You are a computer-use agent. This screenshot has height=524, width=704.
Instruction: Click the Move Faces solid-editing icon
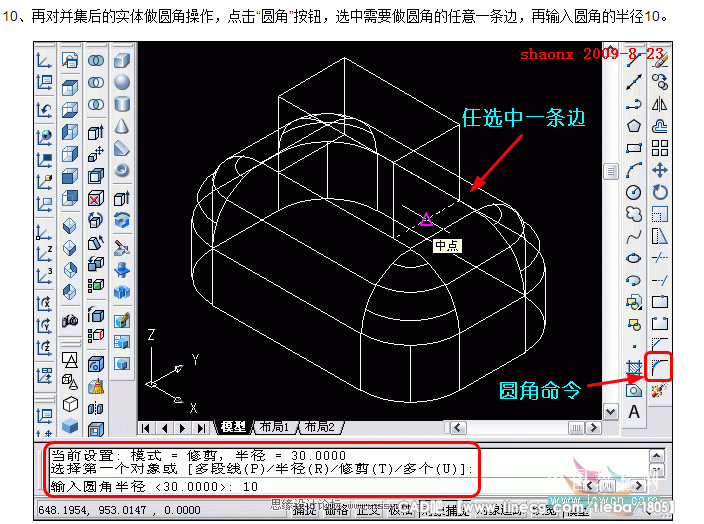(x=96, y=154)
